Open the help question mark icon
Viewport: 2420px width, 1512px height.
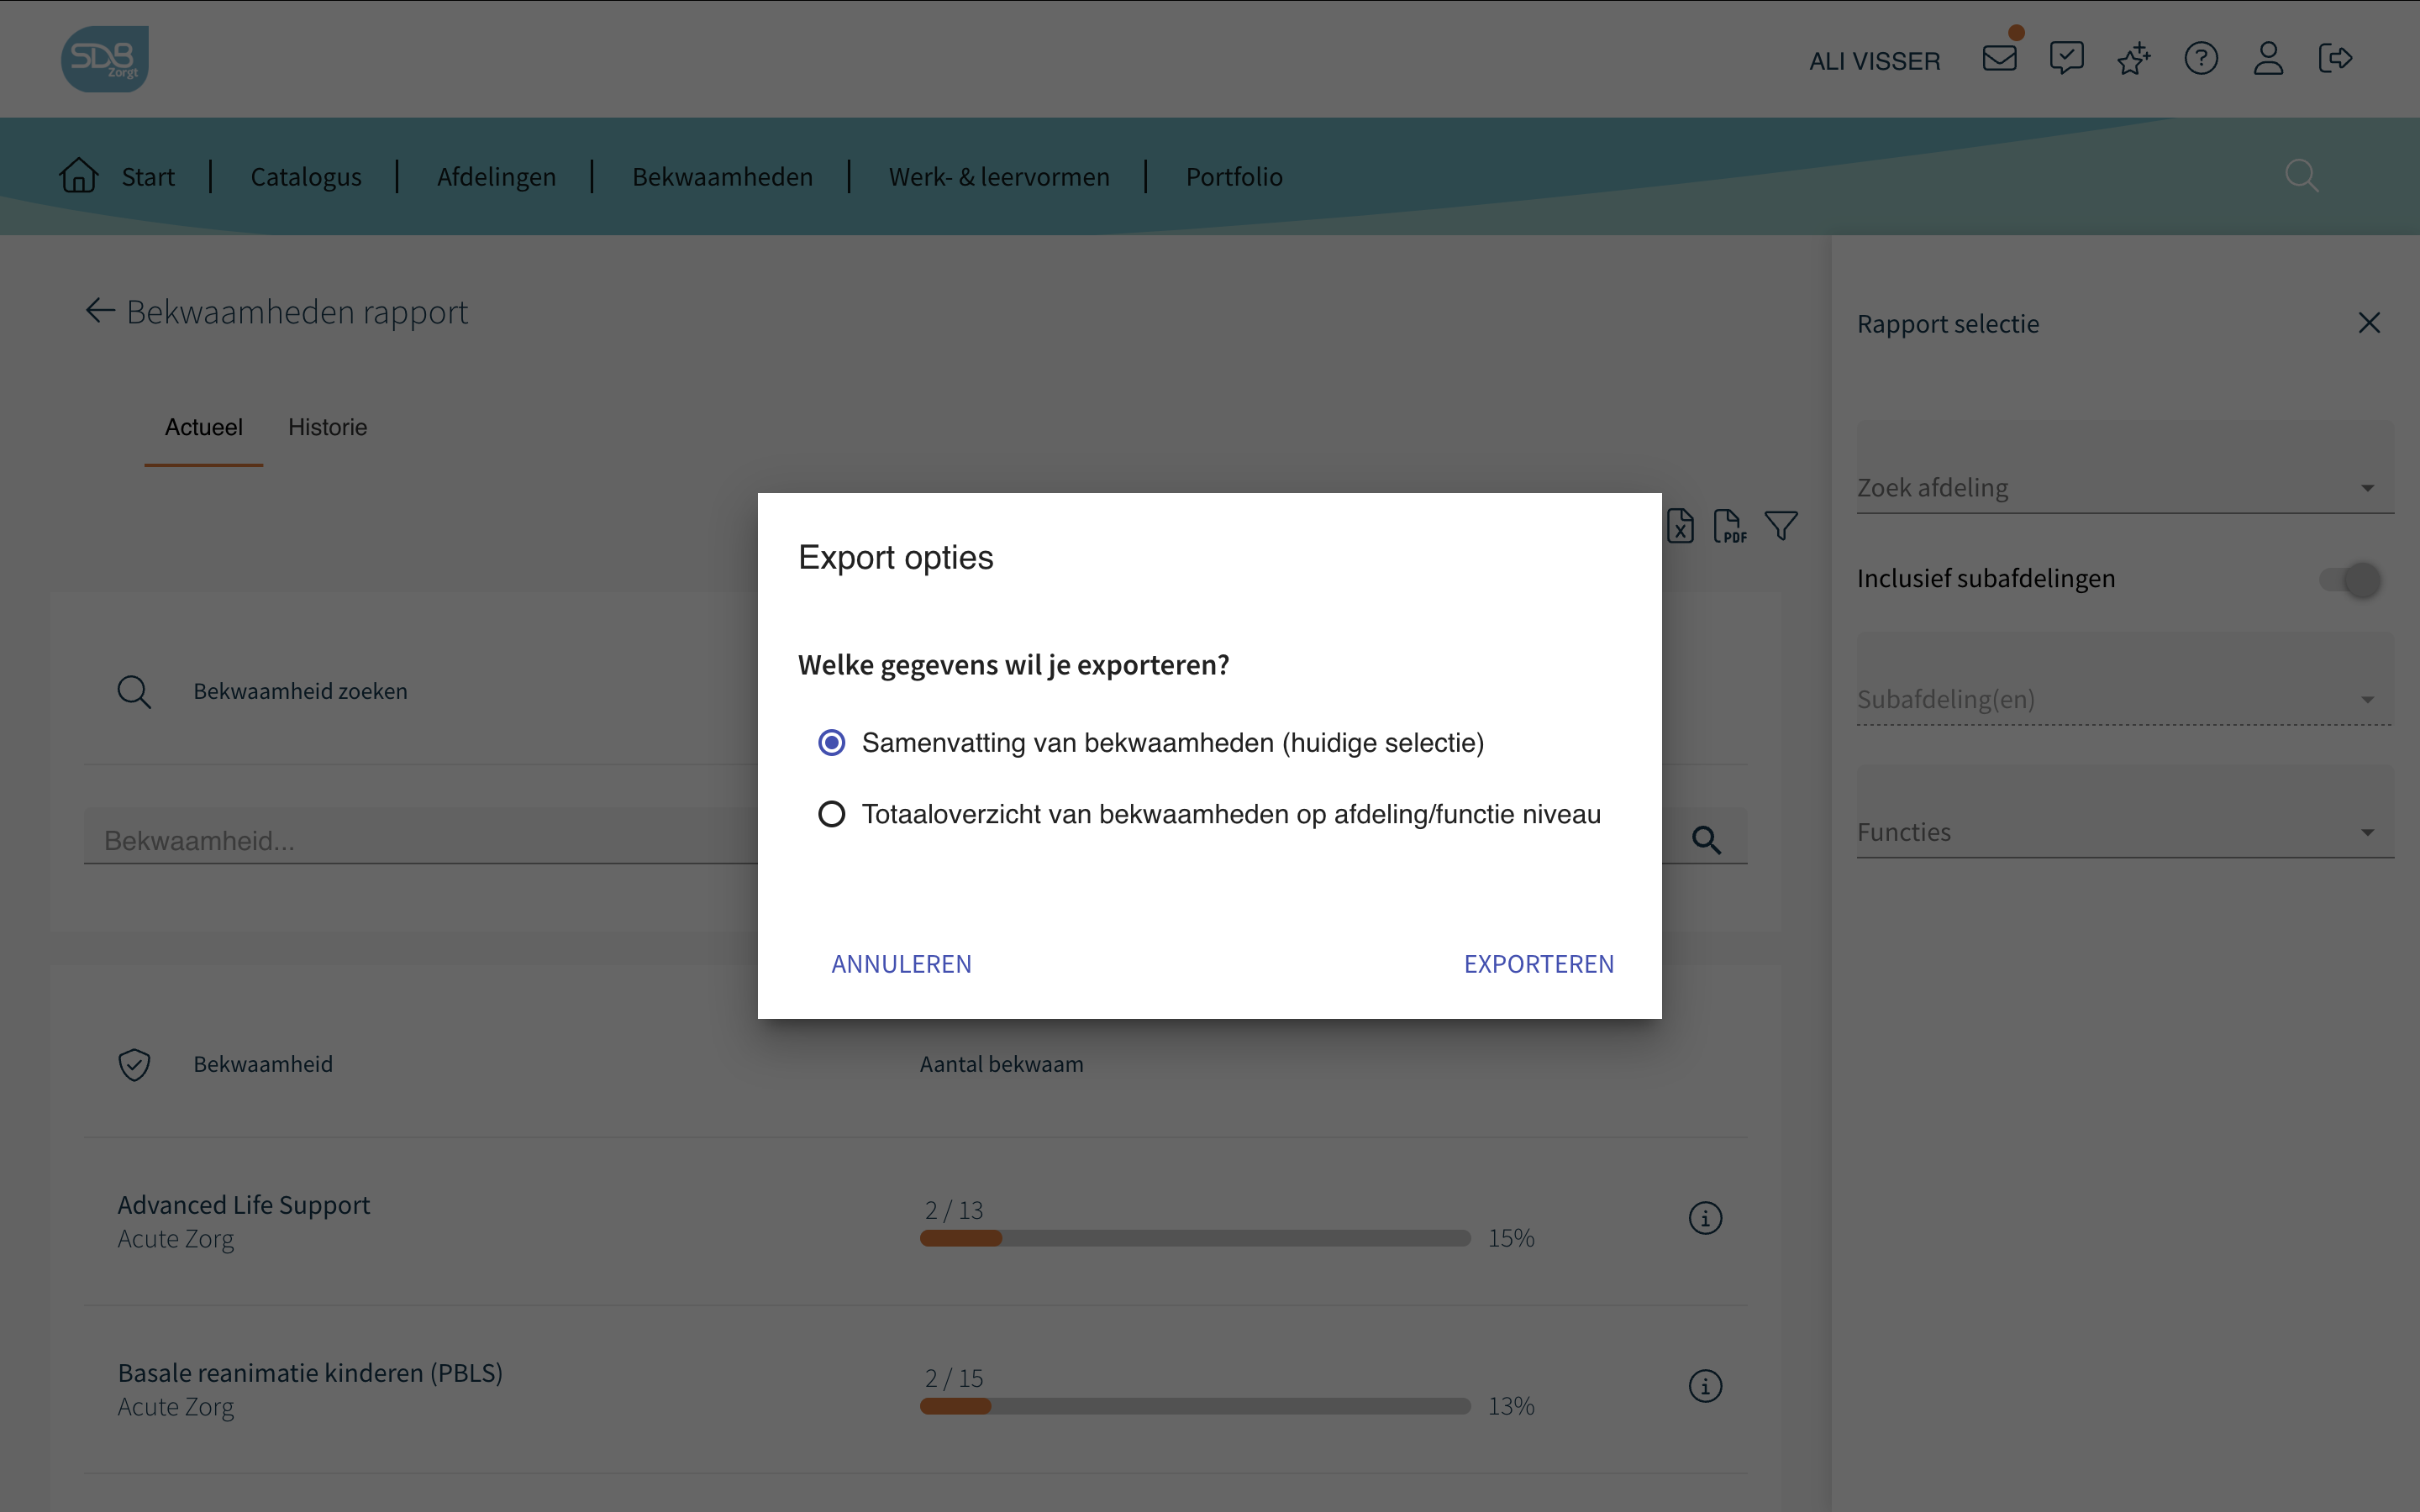click(x=2201, y=59)
